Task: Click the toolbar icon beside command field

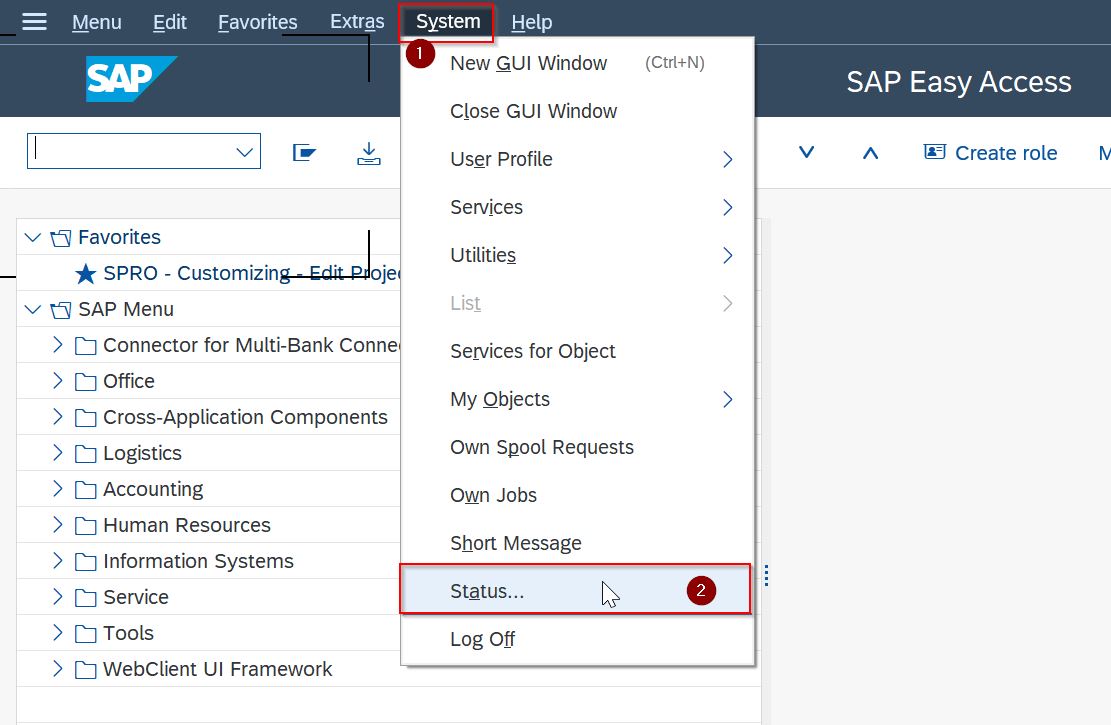Action: point(304,153)
